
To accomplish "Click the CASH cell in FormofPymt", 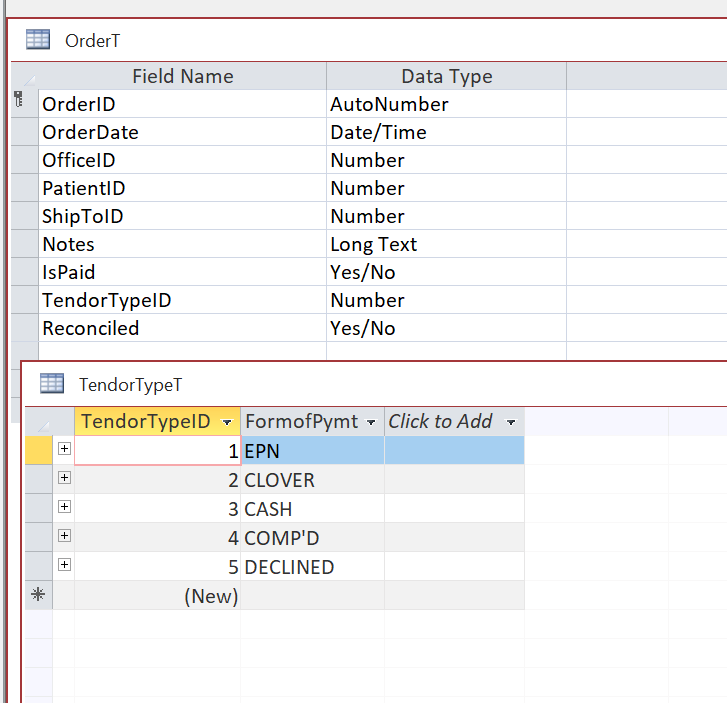I will pyautogui.click(x=312, y=508).
